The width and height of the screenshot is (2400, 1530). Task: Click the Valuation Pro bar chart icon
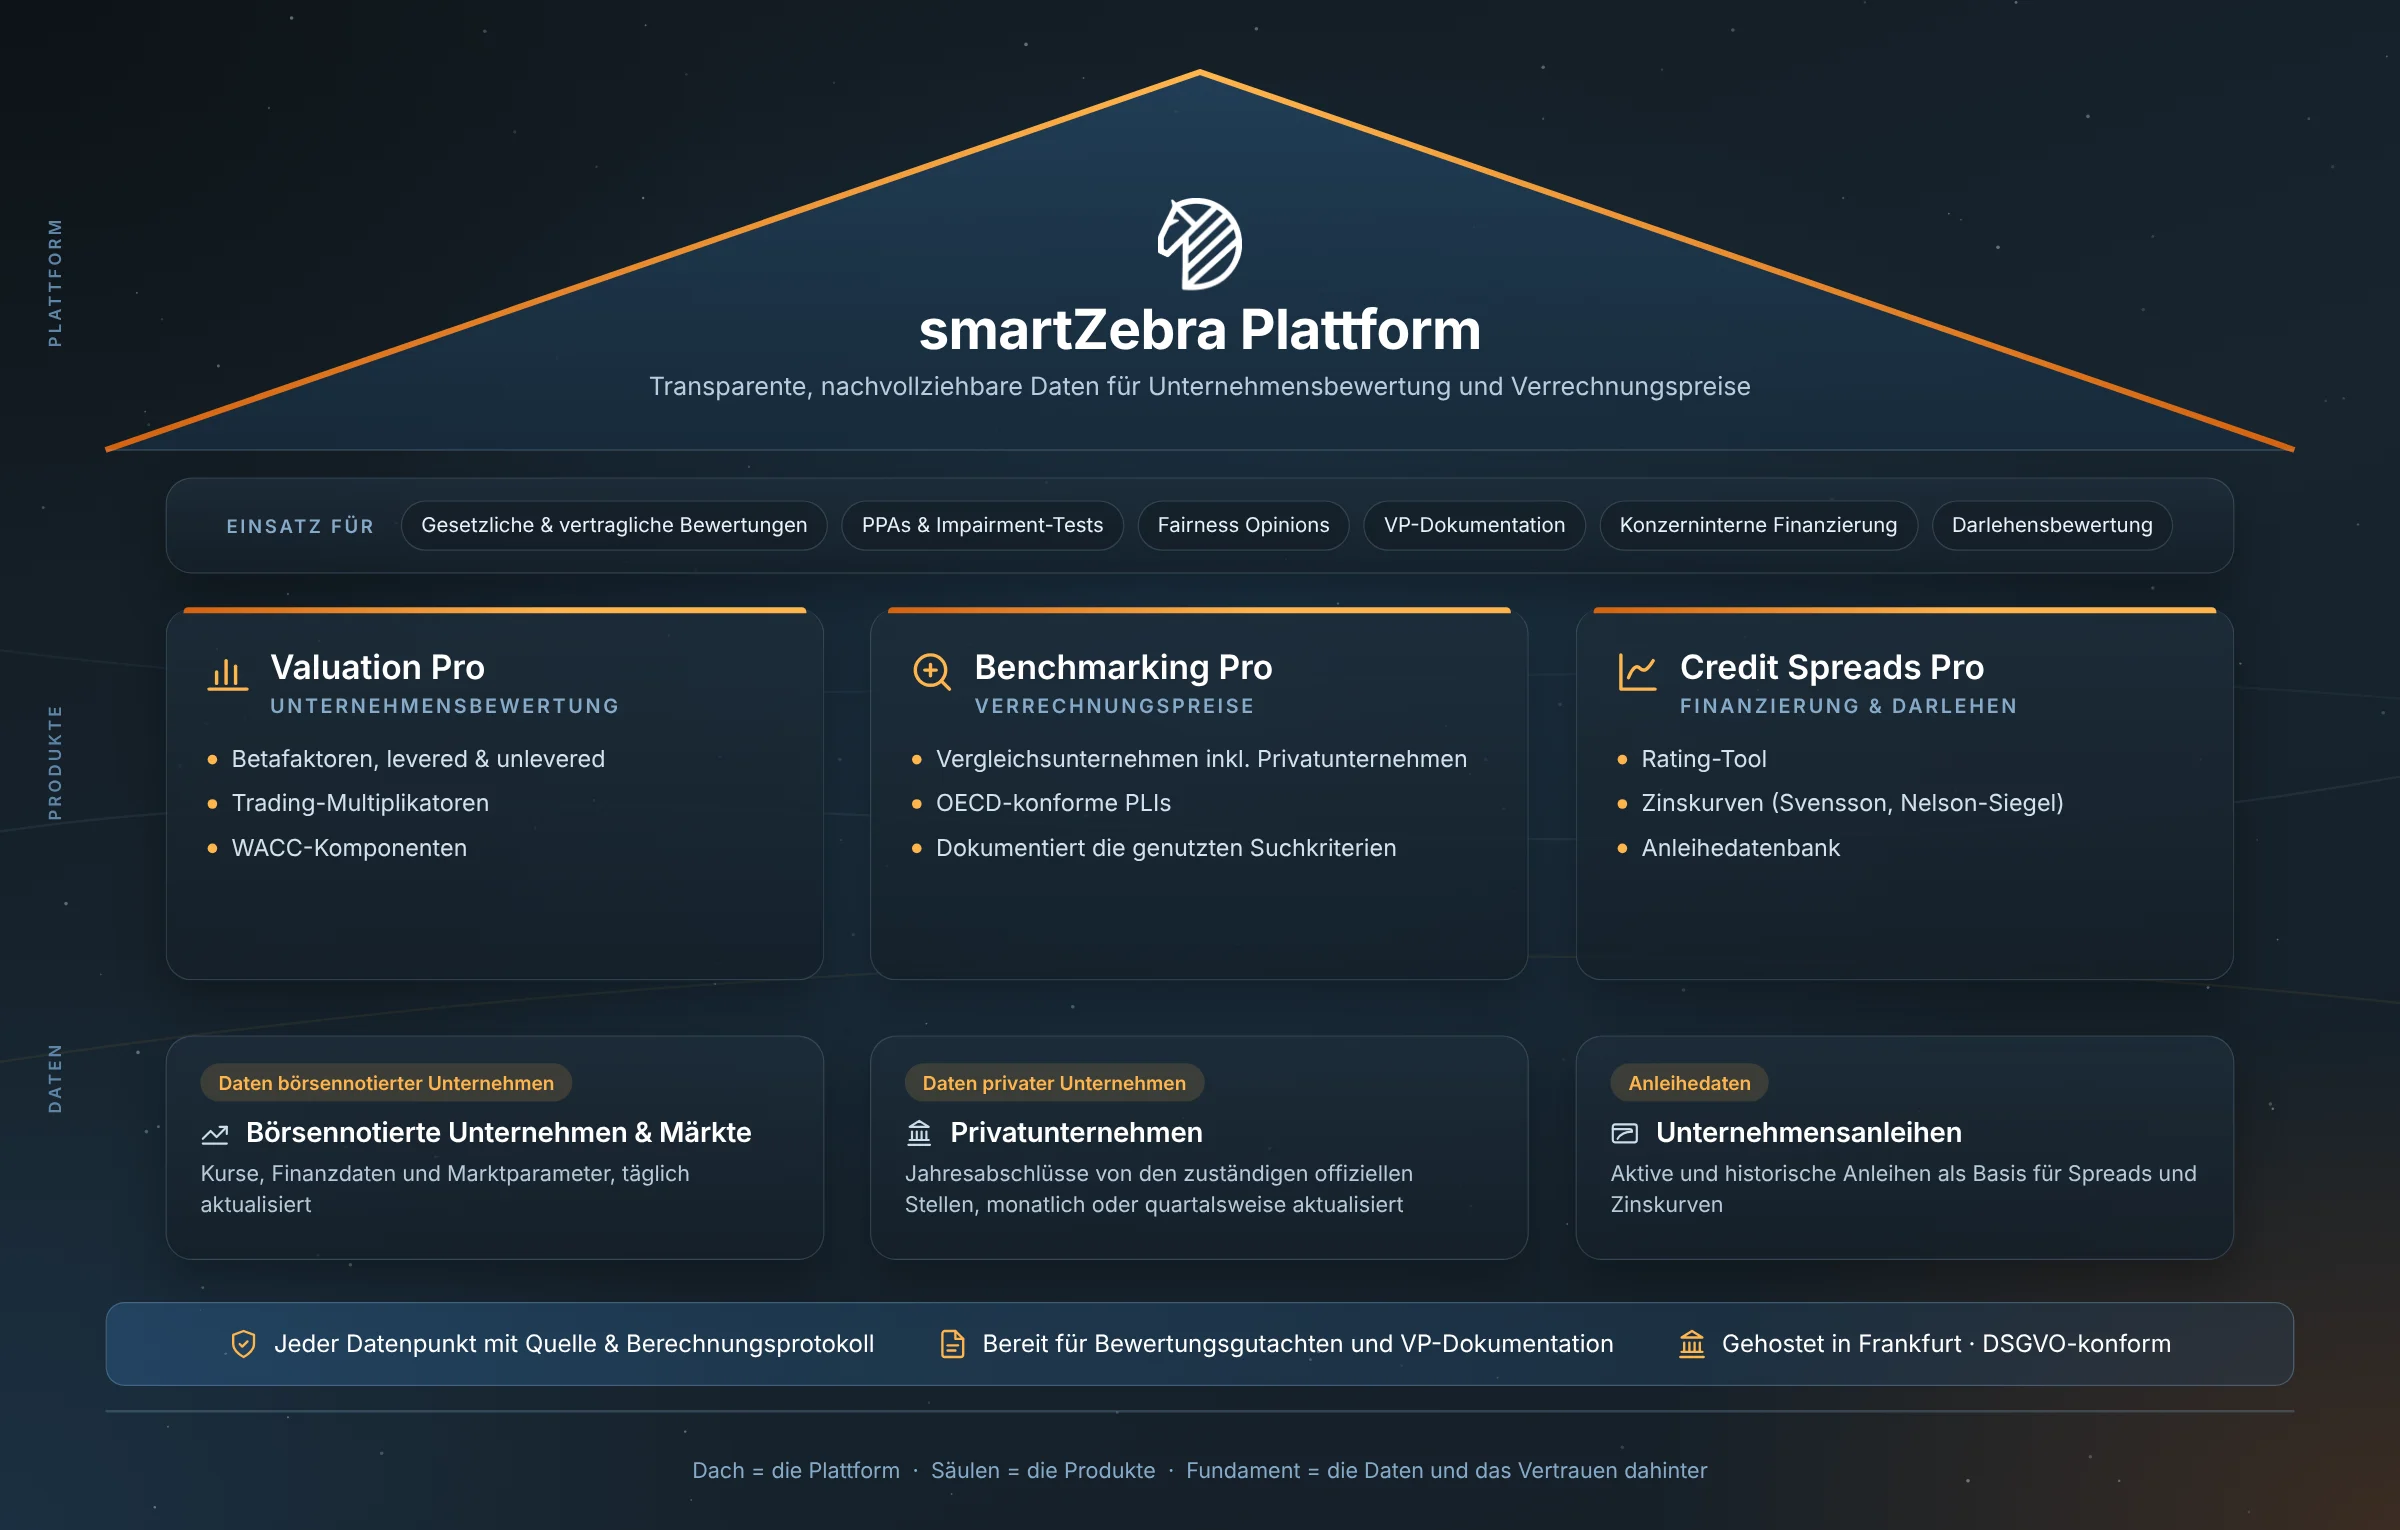(227, 673)
